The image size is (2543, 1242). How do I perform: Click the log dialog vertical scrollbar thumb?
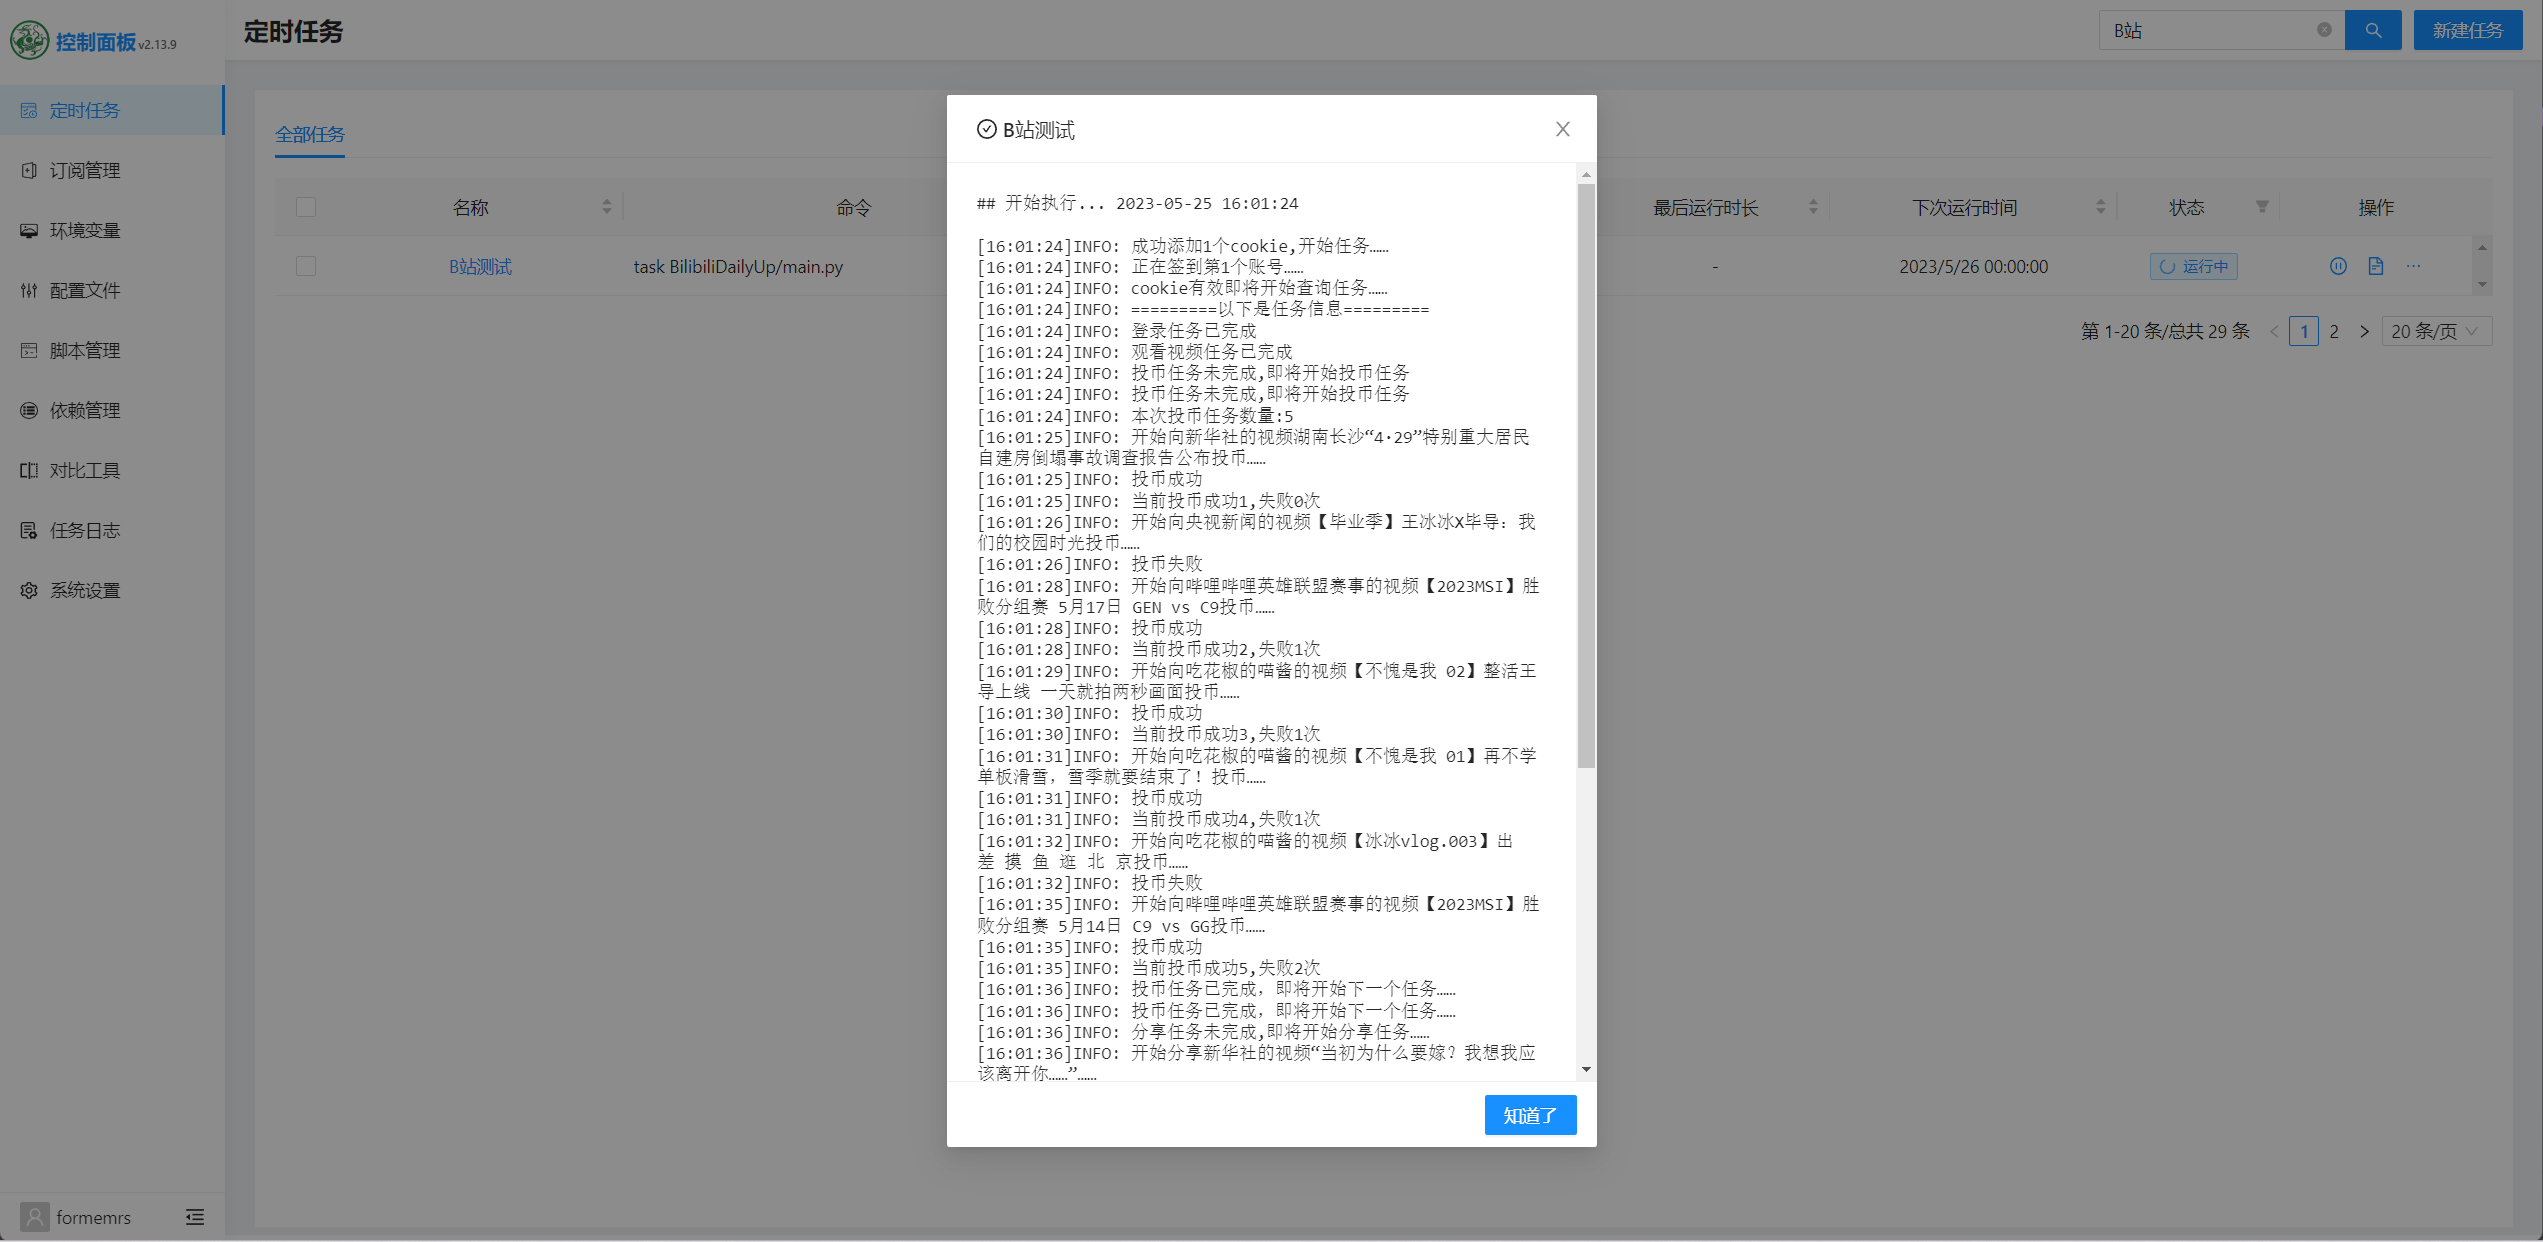coord(1586,475)
